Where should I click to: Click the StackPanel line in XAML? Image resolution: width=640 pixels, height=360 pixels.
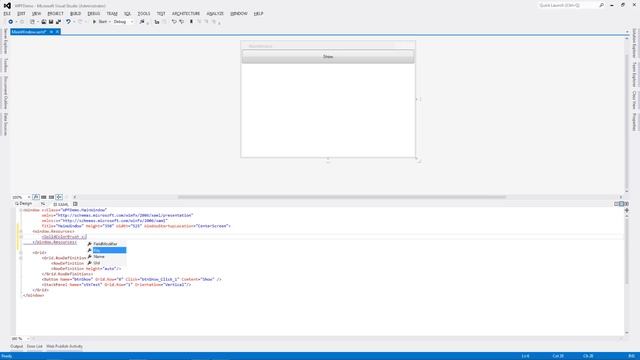[x=116, y=285]
